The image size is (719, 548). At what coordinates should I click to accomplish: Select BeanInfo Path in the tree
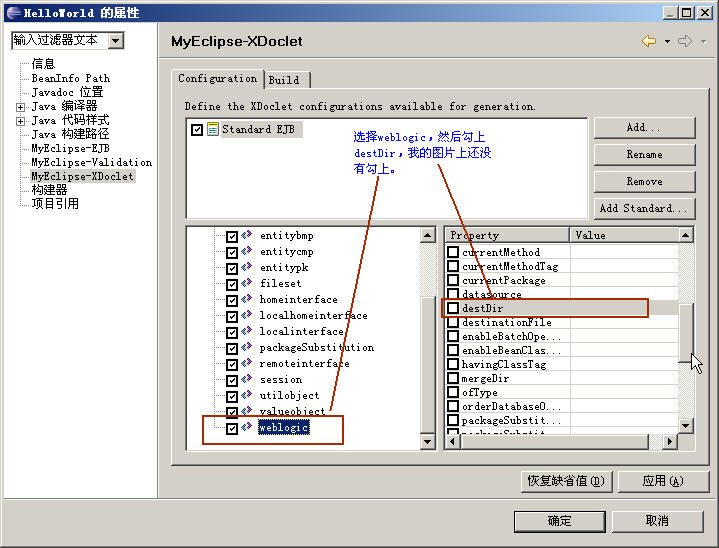click(x=71, y=78)
